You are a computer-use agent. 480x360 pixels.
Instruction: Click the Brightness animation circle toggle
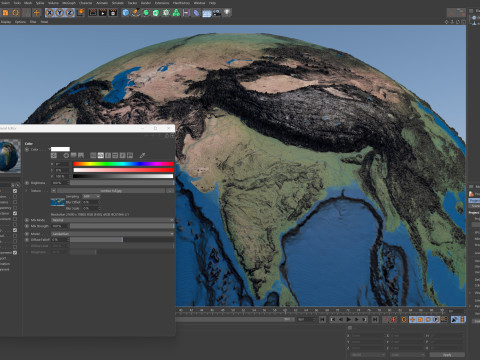[x=27, y=183]
